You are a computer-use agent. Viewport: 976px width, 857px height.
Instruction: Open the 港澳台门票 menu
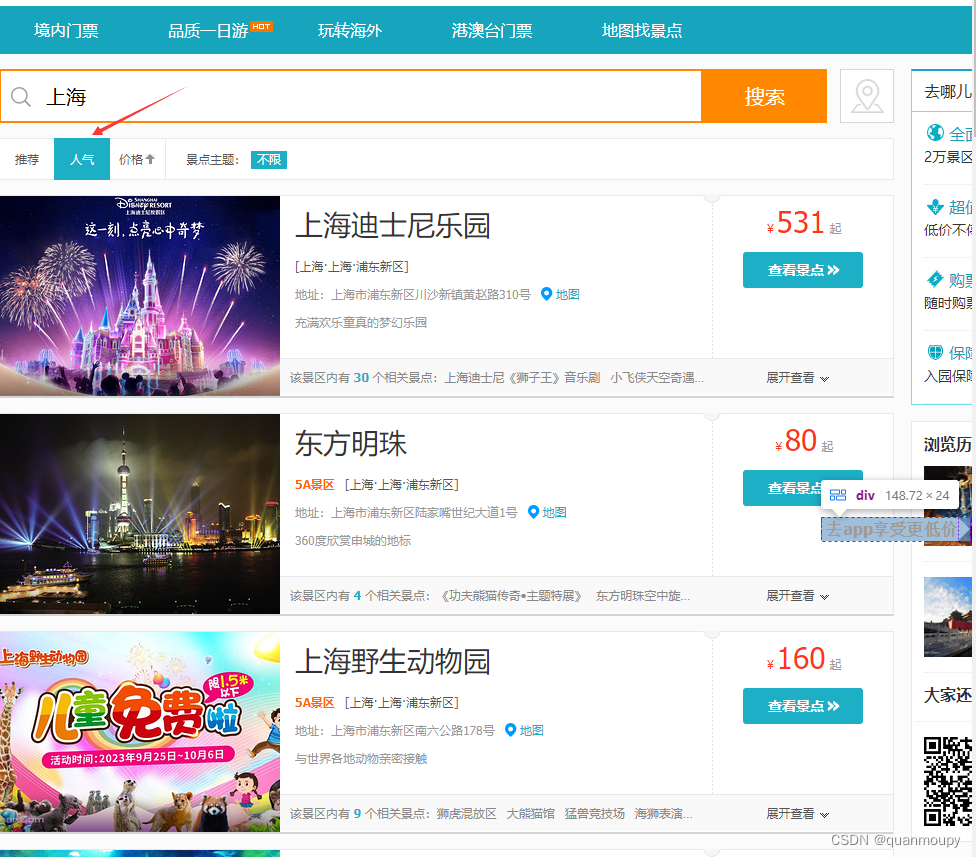[x=492, y=30]
